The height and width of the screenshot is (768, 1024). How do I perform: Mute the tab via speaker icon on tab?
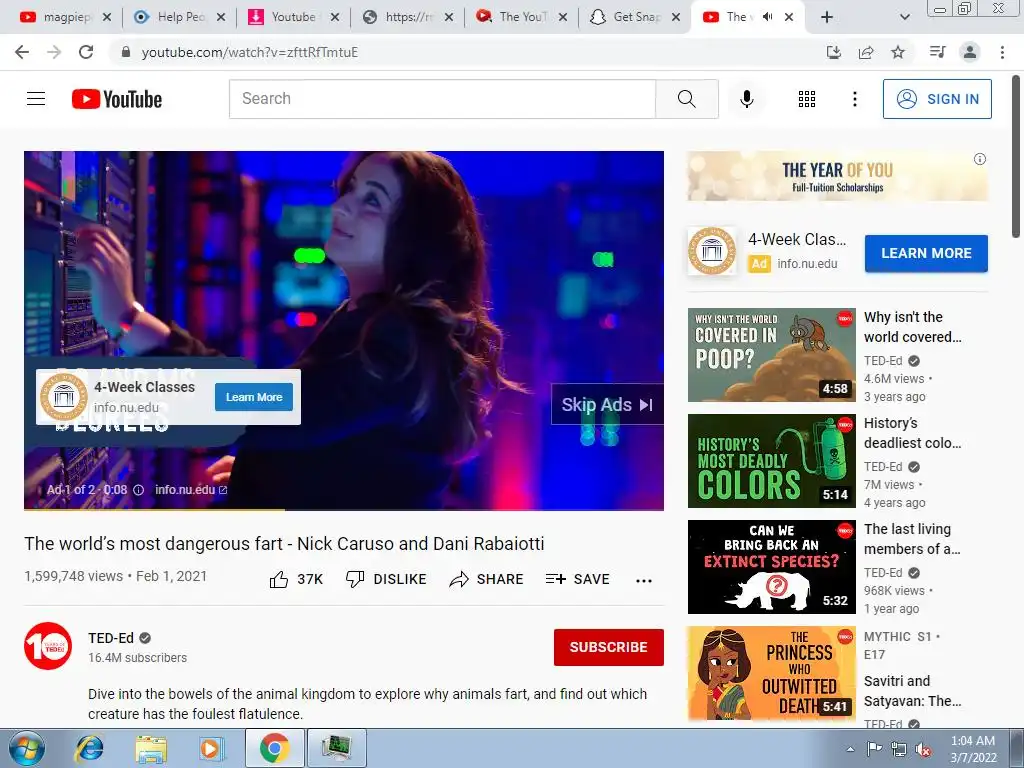coord(767,17)
